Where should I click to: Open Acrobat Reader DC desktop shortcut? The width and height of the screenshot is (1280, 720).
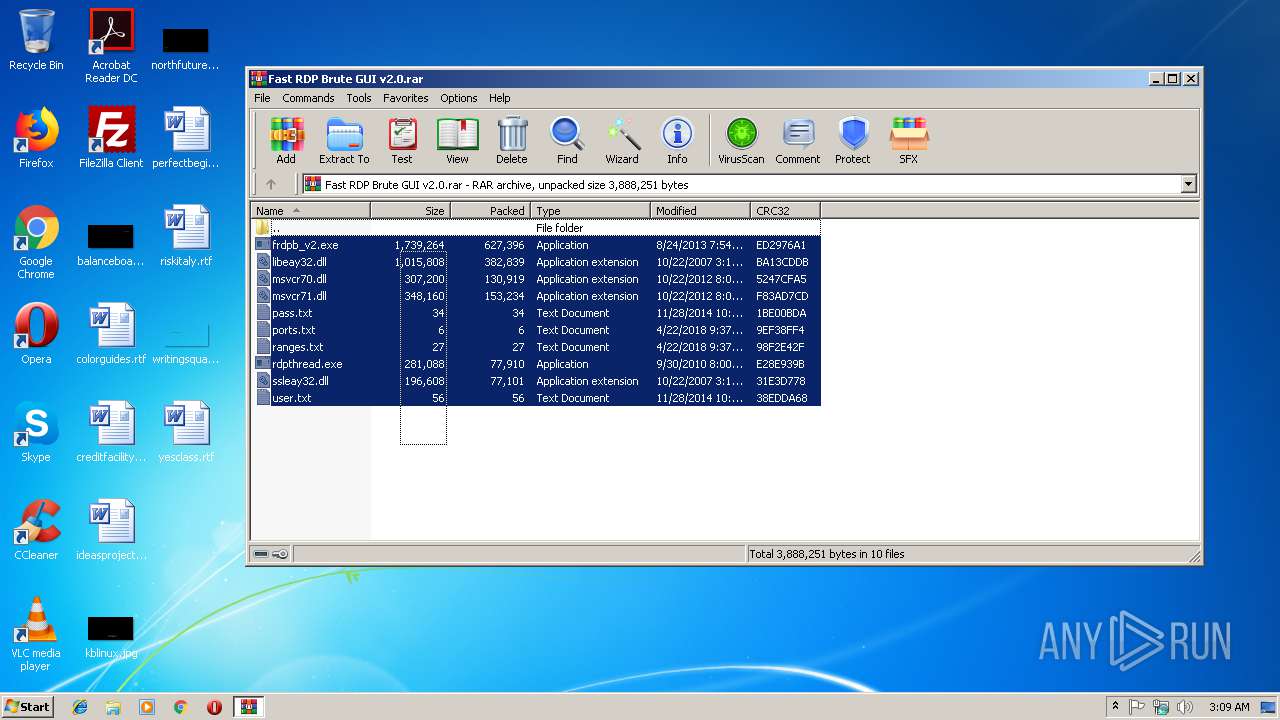pyautogui.click(x=111, y=45)
